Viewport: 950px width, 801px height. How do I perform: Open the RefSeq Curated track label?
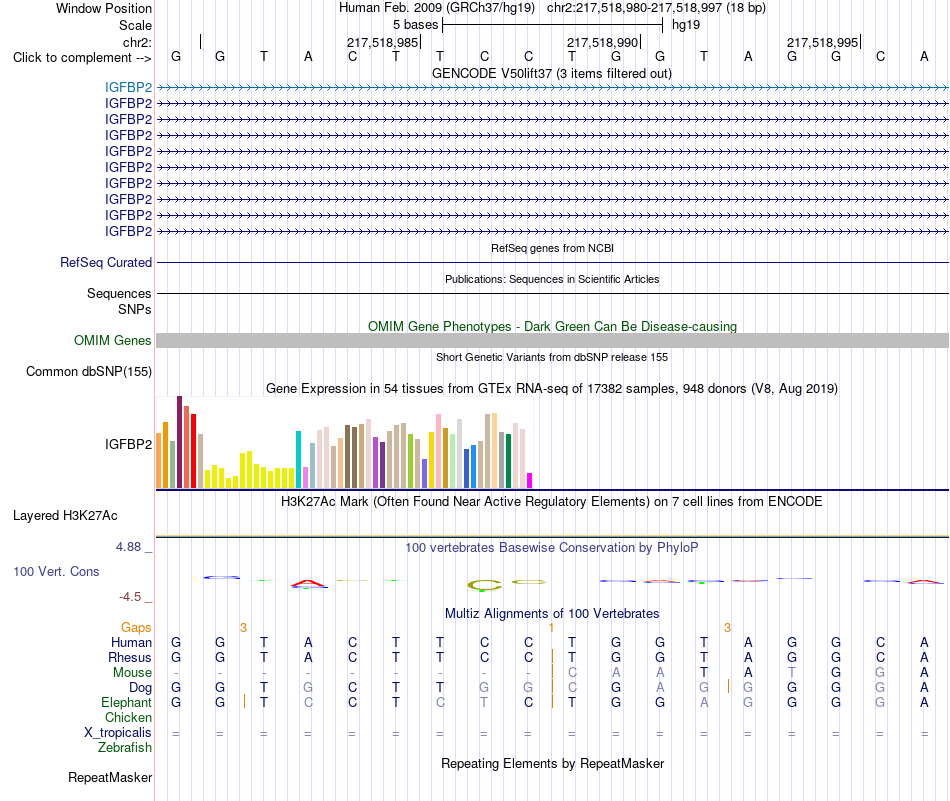coord(106,262)
